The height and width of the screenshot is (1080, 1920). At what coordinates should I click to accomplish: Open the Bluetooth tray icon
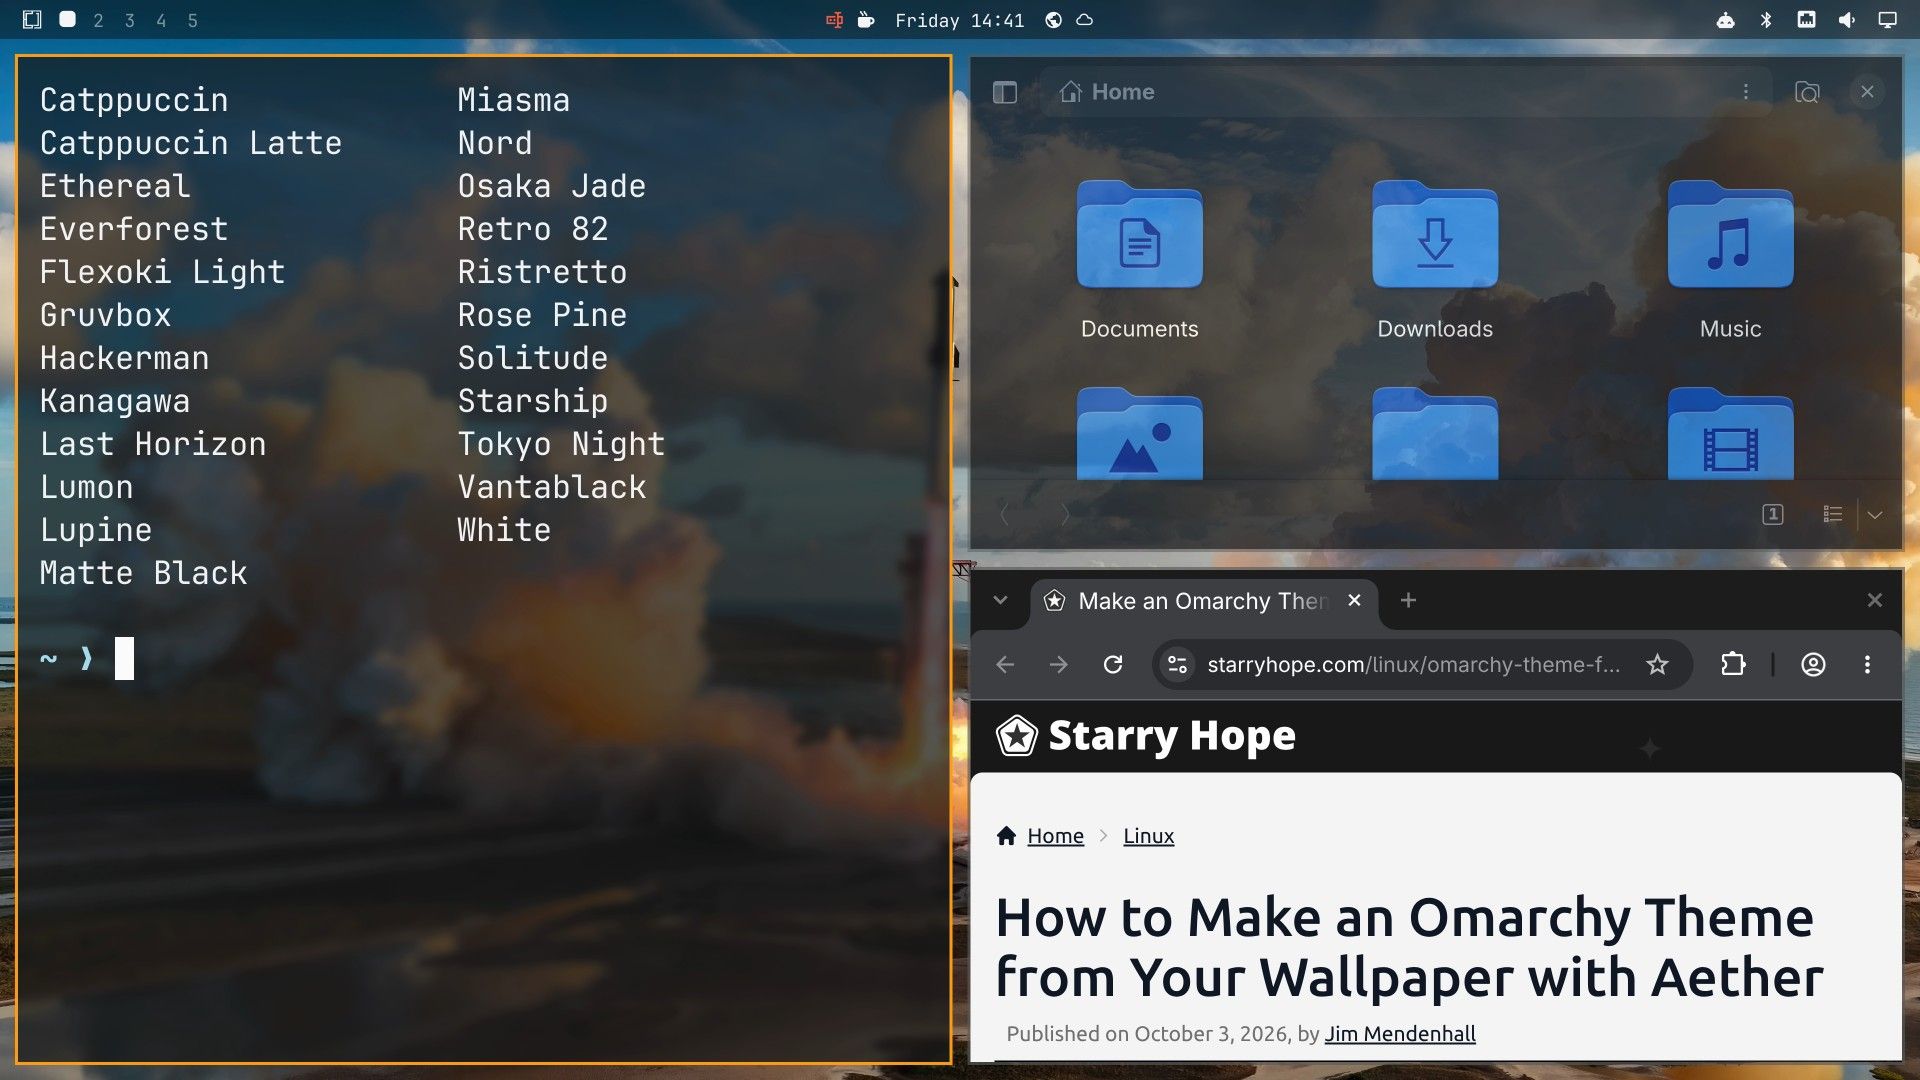[1766, 20]
